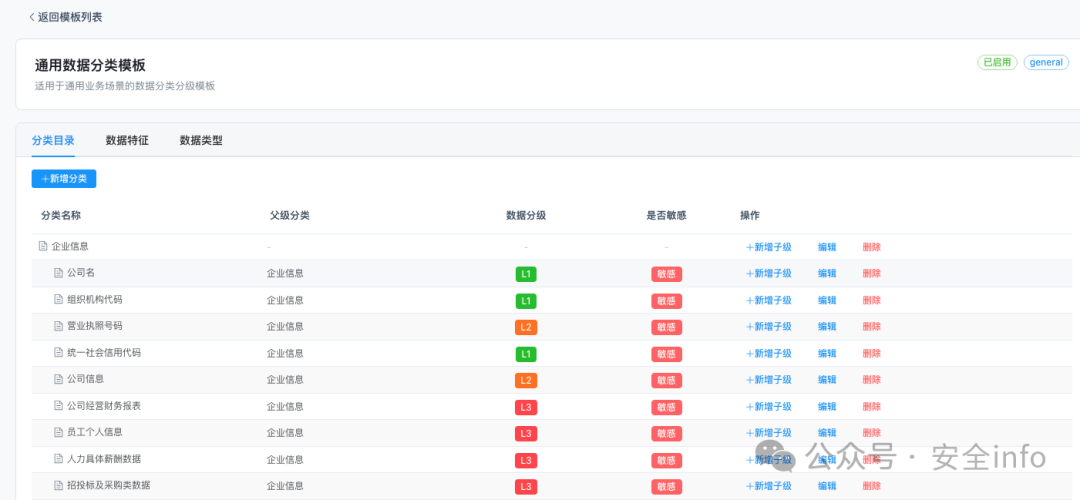Edit the 组织机构代码 row

827,300
